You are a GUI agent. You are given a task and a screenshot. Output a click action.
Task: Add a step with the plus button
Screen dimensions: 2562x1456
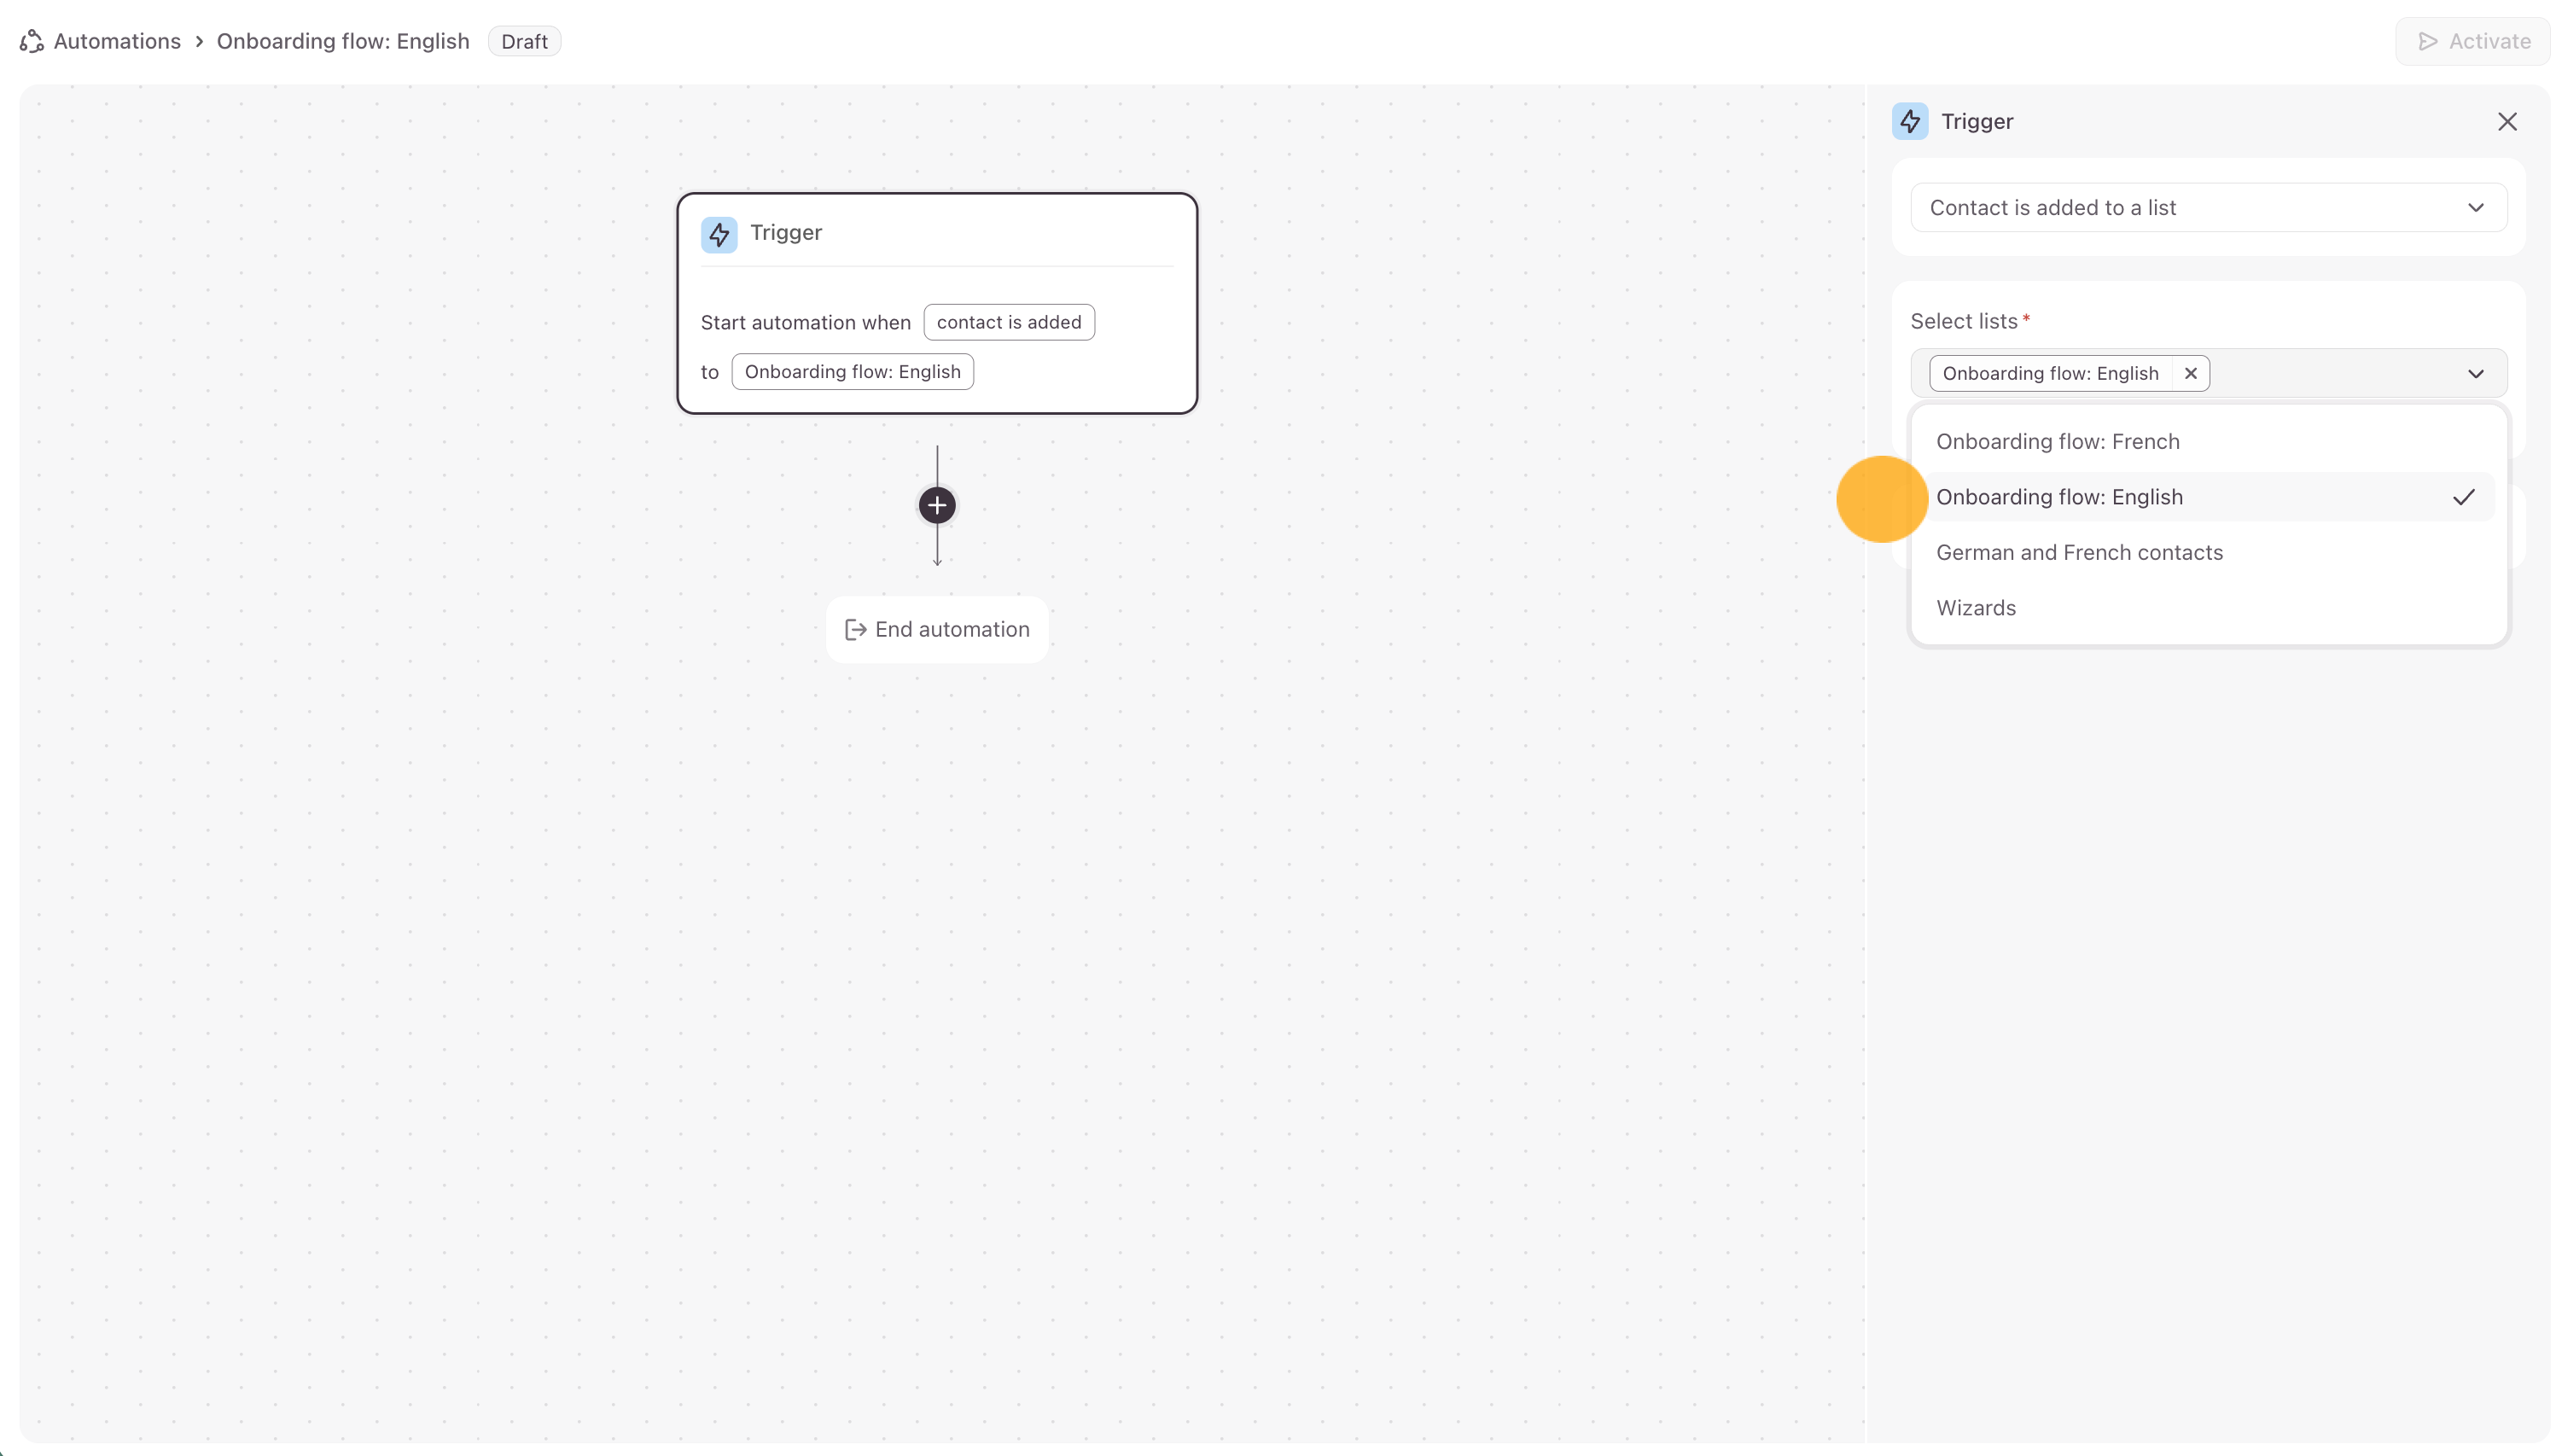pyautogui.click(x=936, y=506)
